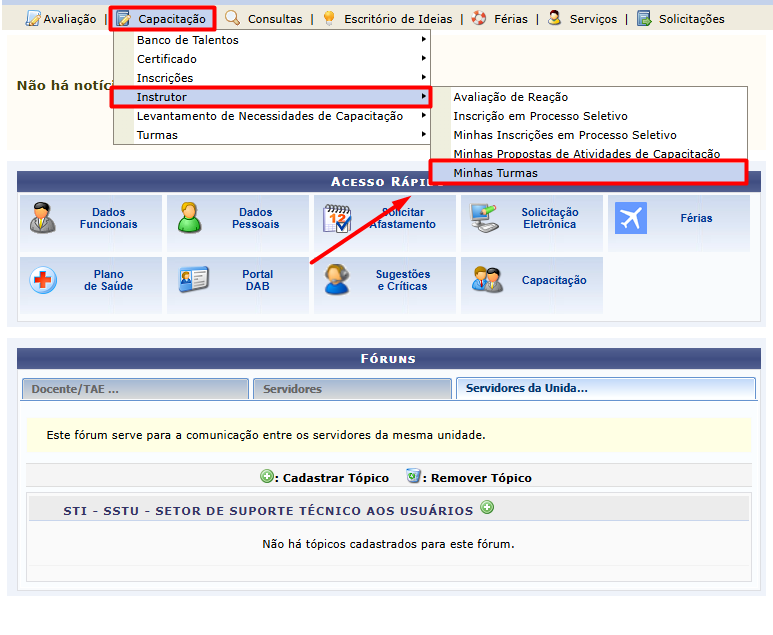773x635 pixels.
Task: Click the Consultas magnifier icon
Action: pyautogui.click(x=232, y=18)
